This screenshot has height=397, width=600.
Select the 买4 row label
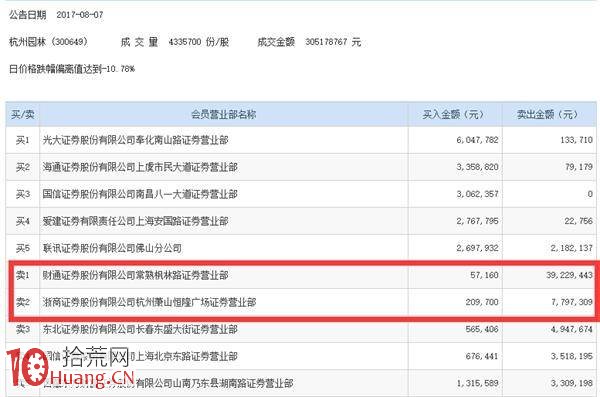[23, 221]
